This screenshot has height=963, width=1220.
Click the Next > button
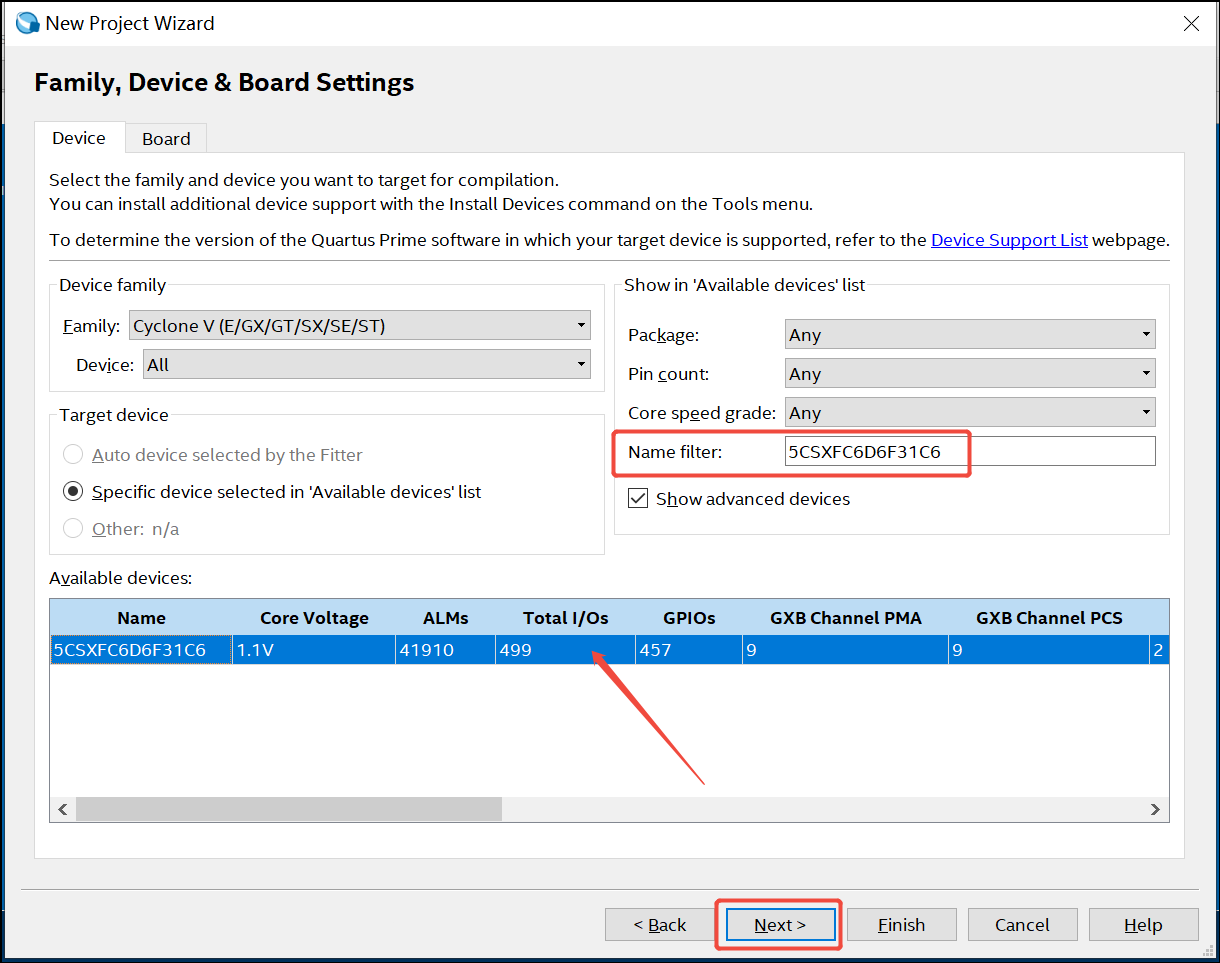point(780,925)
